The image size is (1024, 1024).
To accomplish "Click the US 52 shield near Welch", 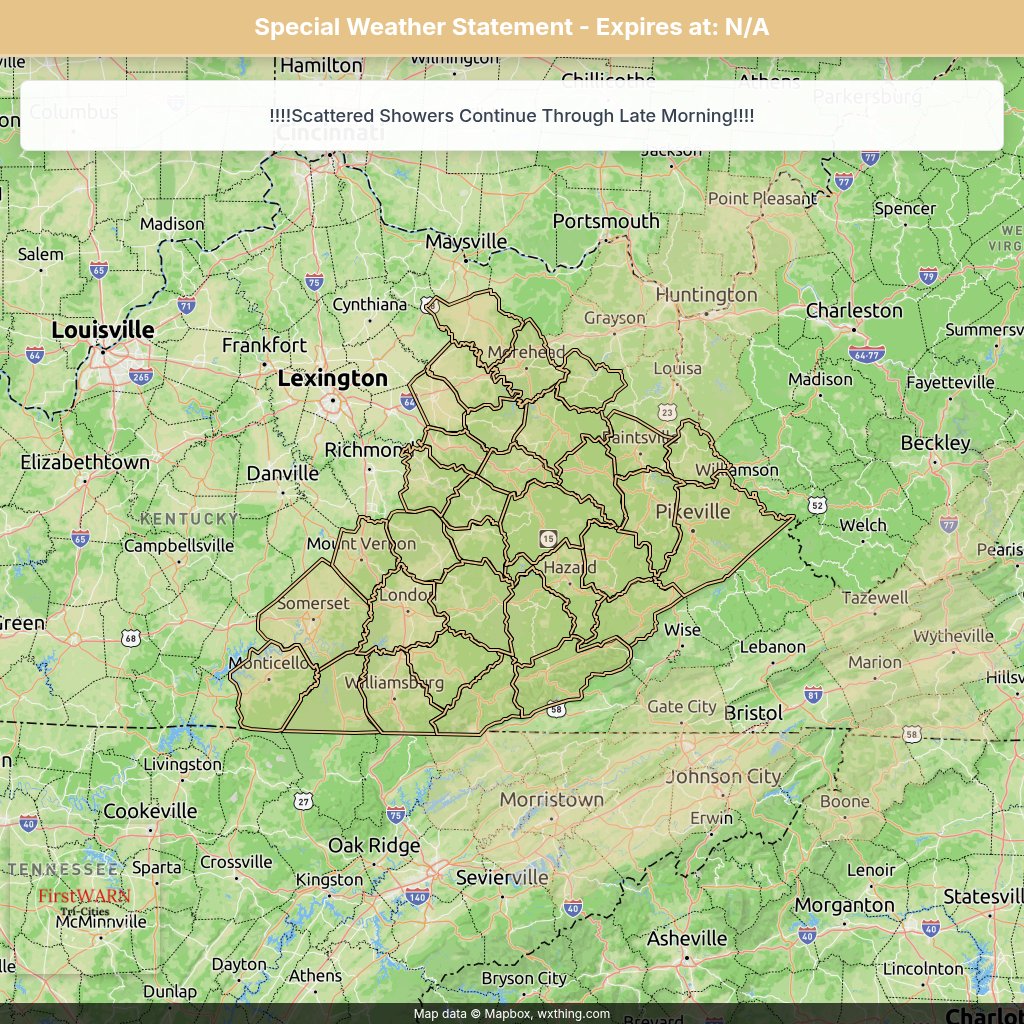I will 817,505.
